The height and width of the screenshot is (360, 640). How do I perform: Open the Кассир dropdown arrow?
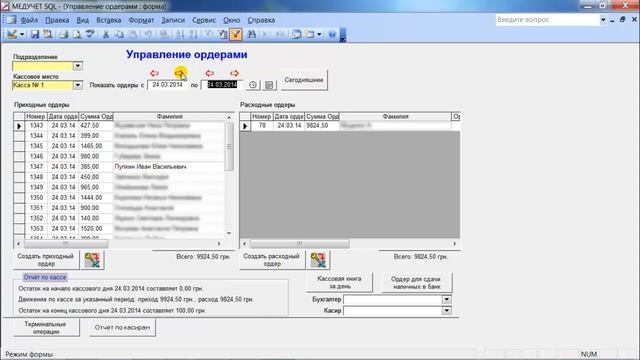point(447,311)
